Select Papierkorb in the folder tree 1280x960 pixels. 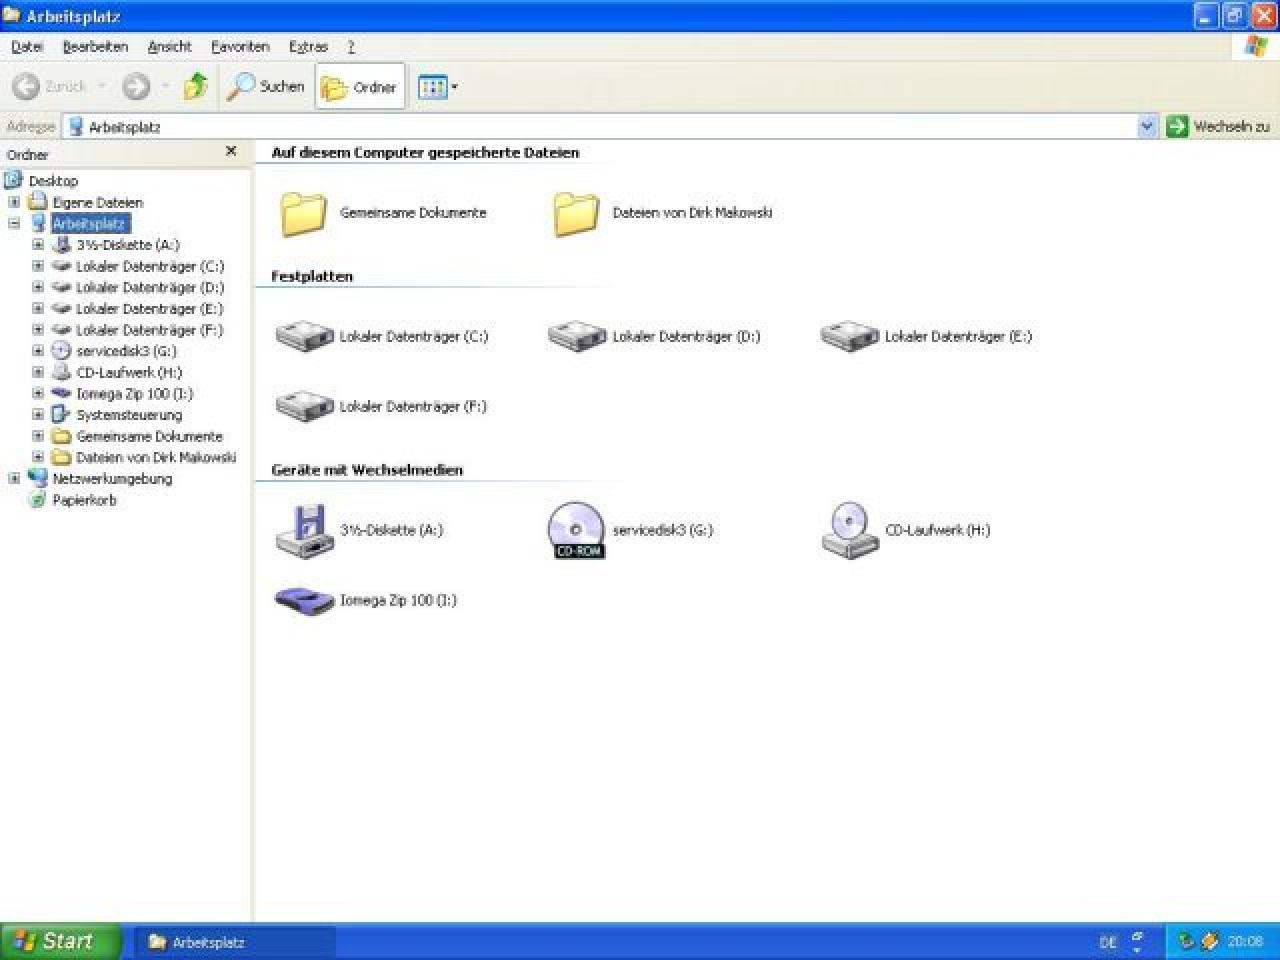84,500
